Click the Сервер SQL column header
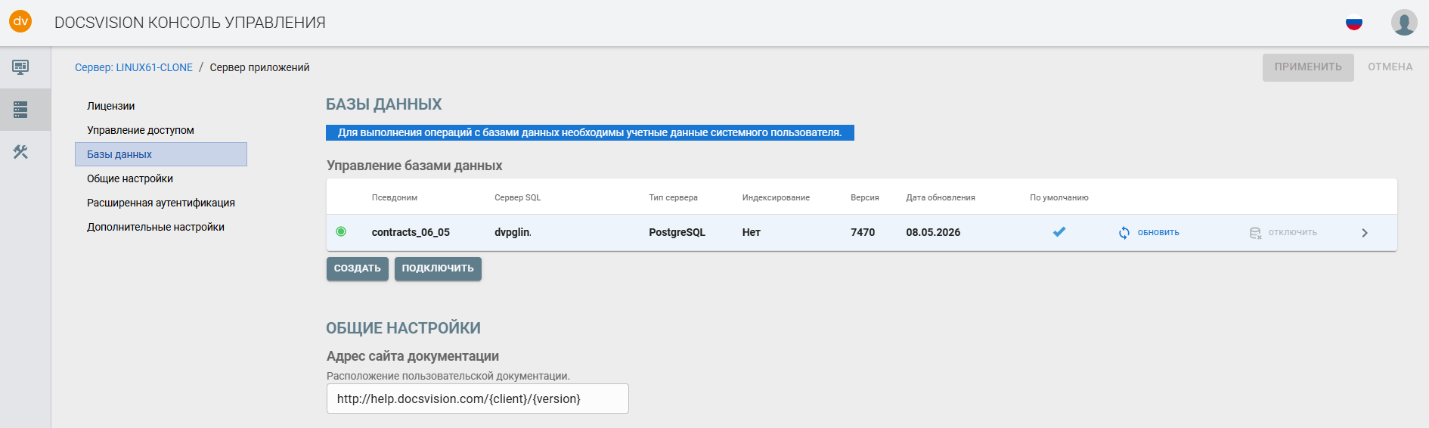 point(517,198)
